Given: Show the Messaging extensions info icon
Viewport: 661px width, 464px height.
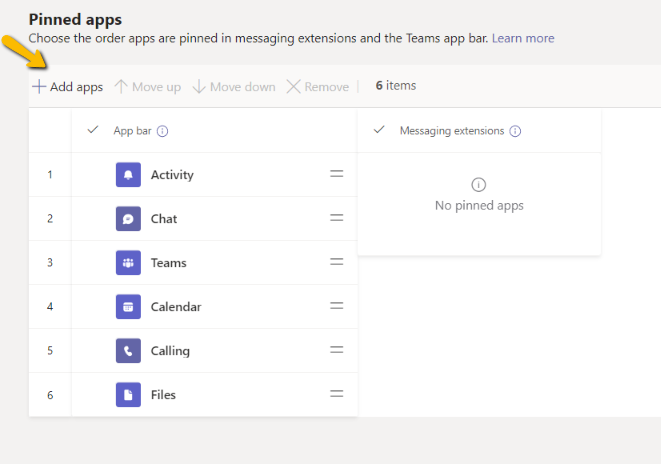Looking at the screenshot, I should [515, 131].
